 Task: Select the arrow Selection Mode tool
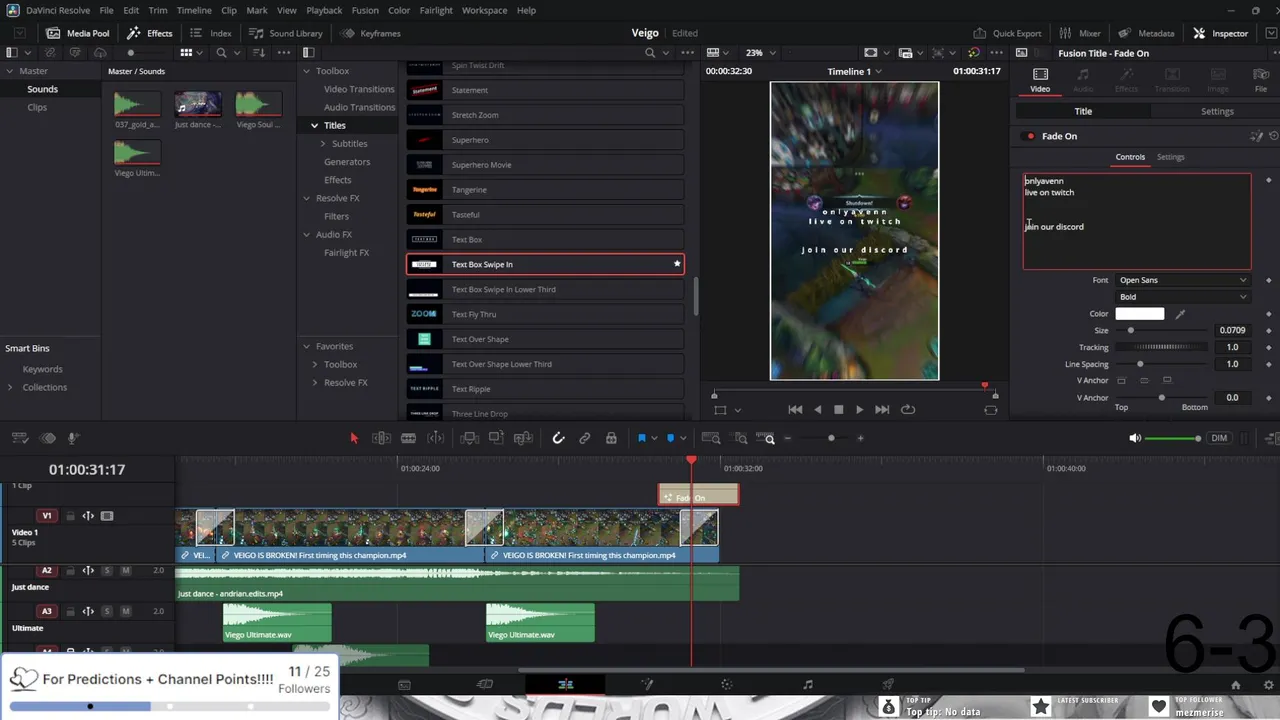[353, 438]
